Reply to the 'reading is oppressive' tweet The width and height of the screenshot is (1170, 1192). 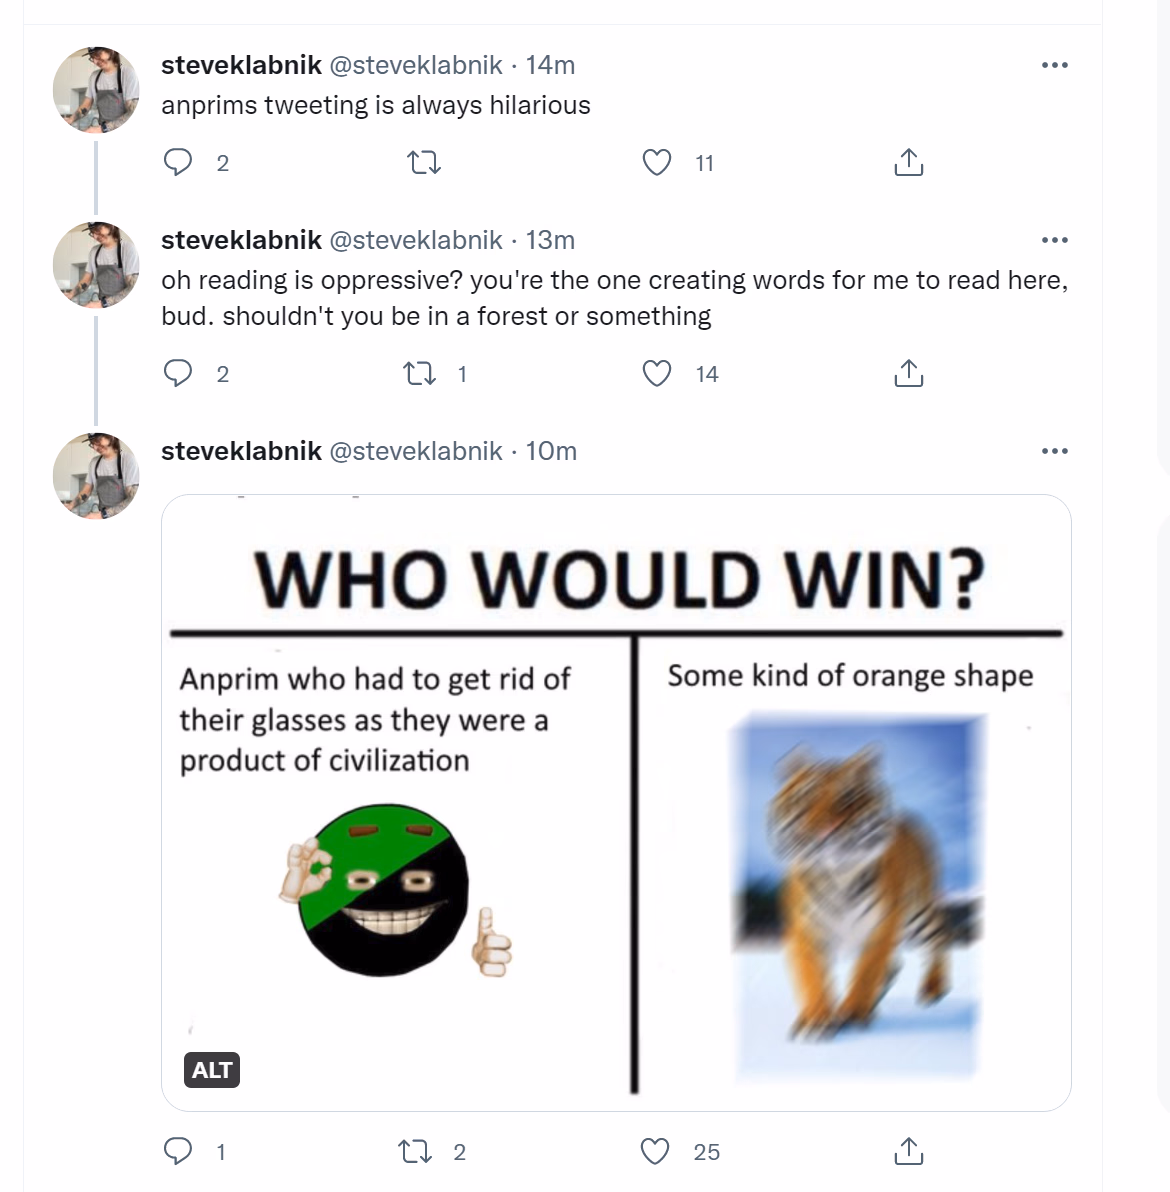(178, 373)
